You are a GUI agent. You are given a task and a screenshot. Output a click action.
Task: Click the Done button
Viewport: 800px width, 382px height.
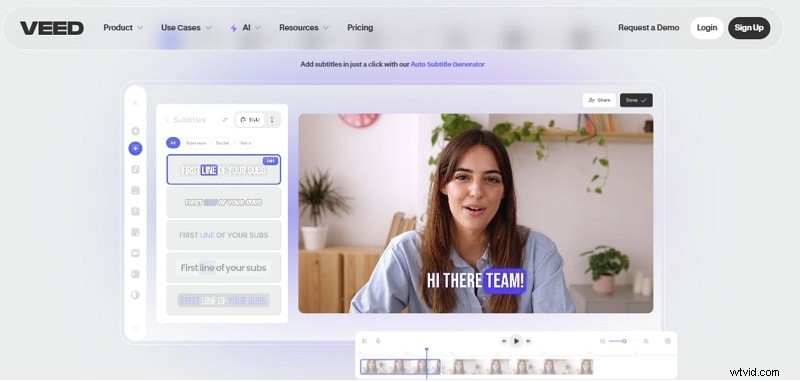pos(636,100)
